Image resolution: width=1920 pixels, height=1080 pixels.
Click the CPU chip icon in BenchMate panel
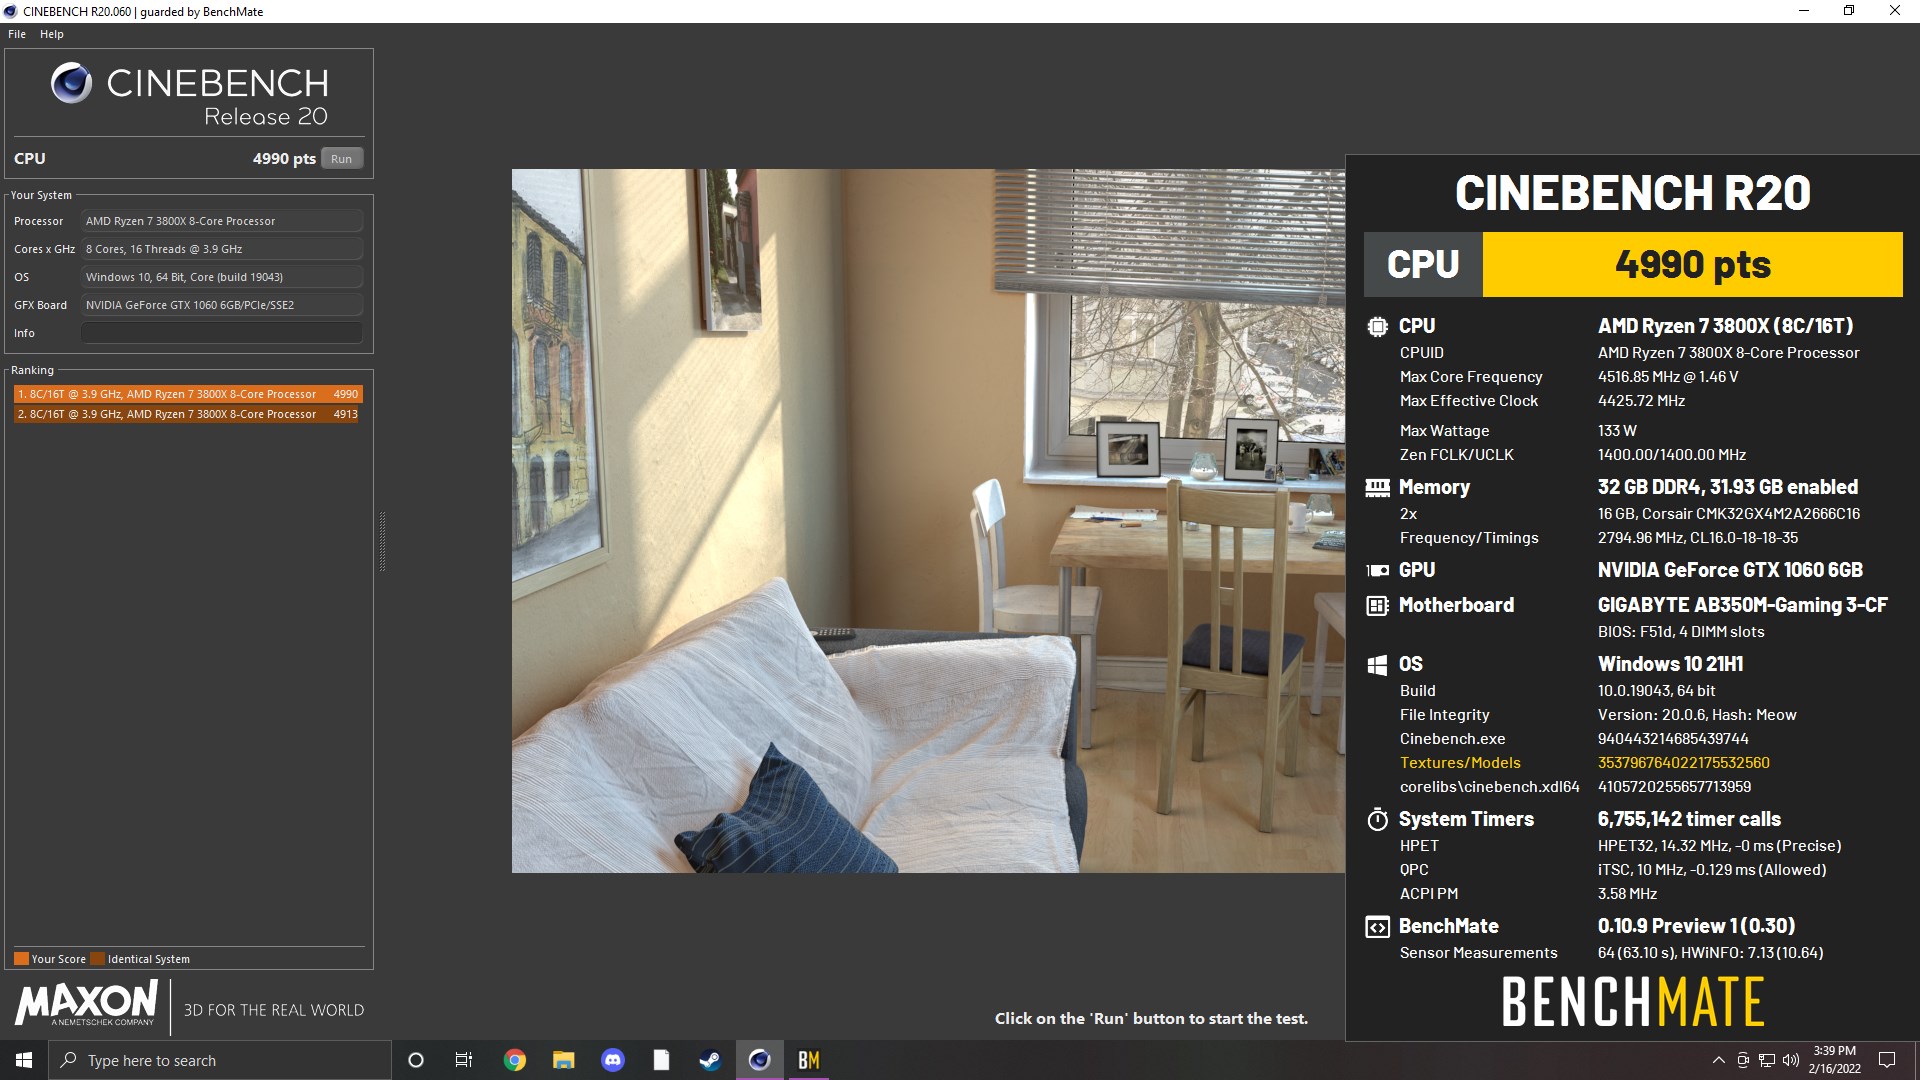pyautogui.click(x=1378, y=326)
